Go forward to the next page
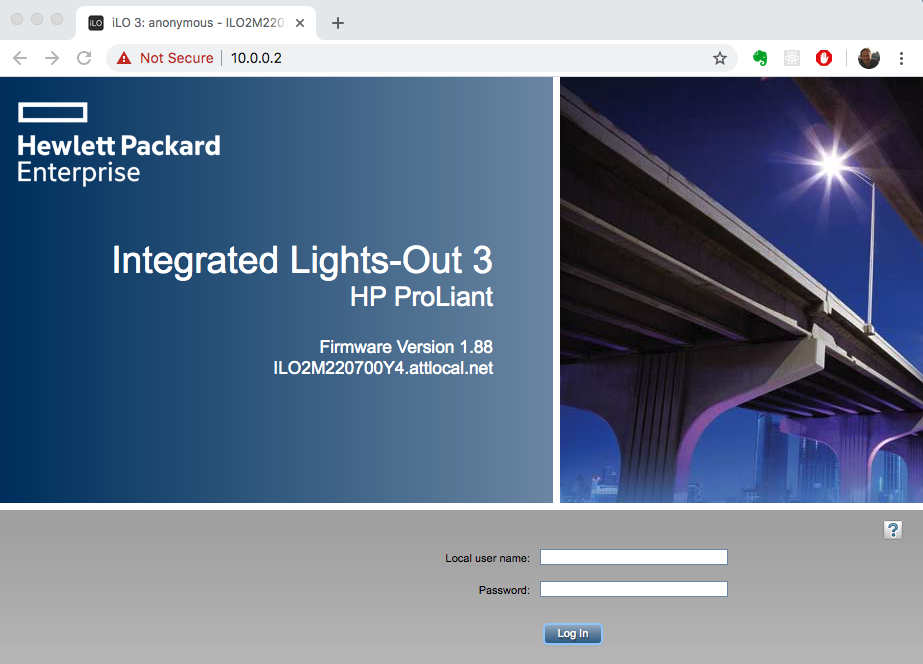The image size is (923, 664). (52, 58)
